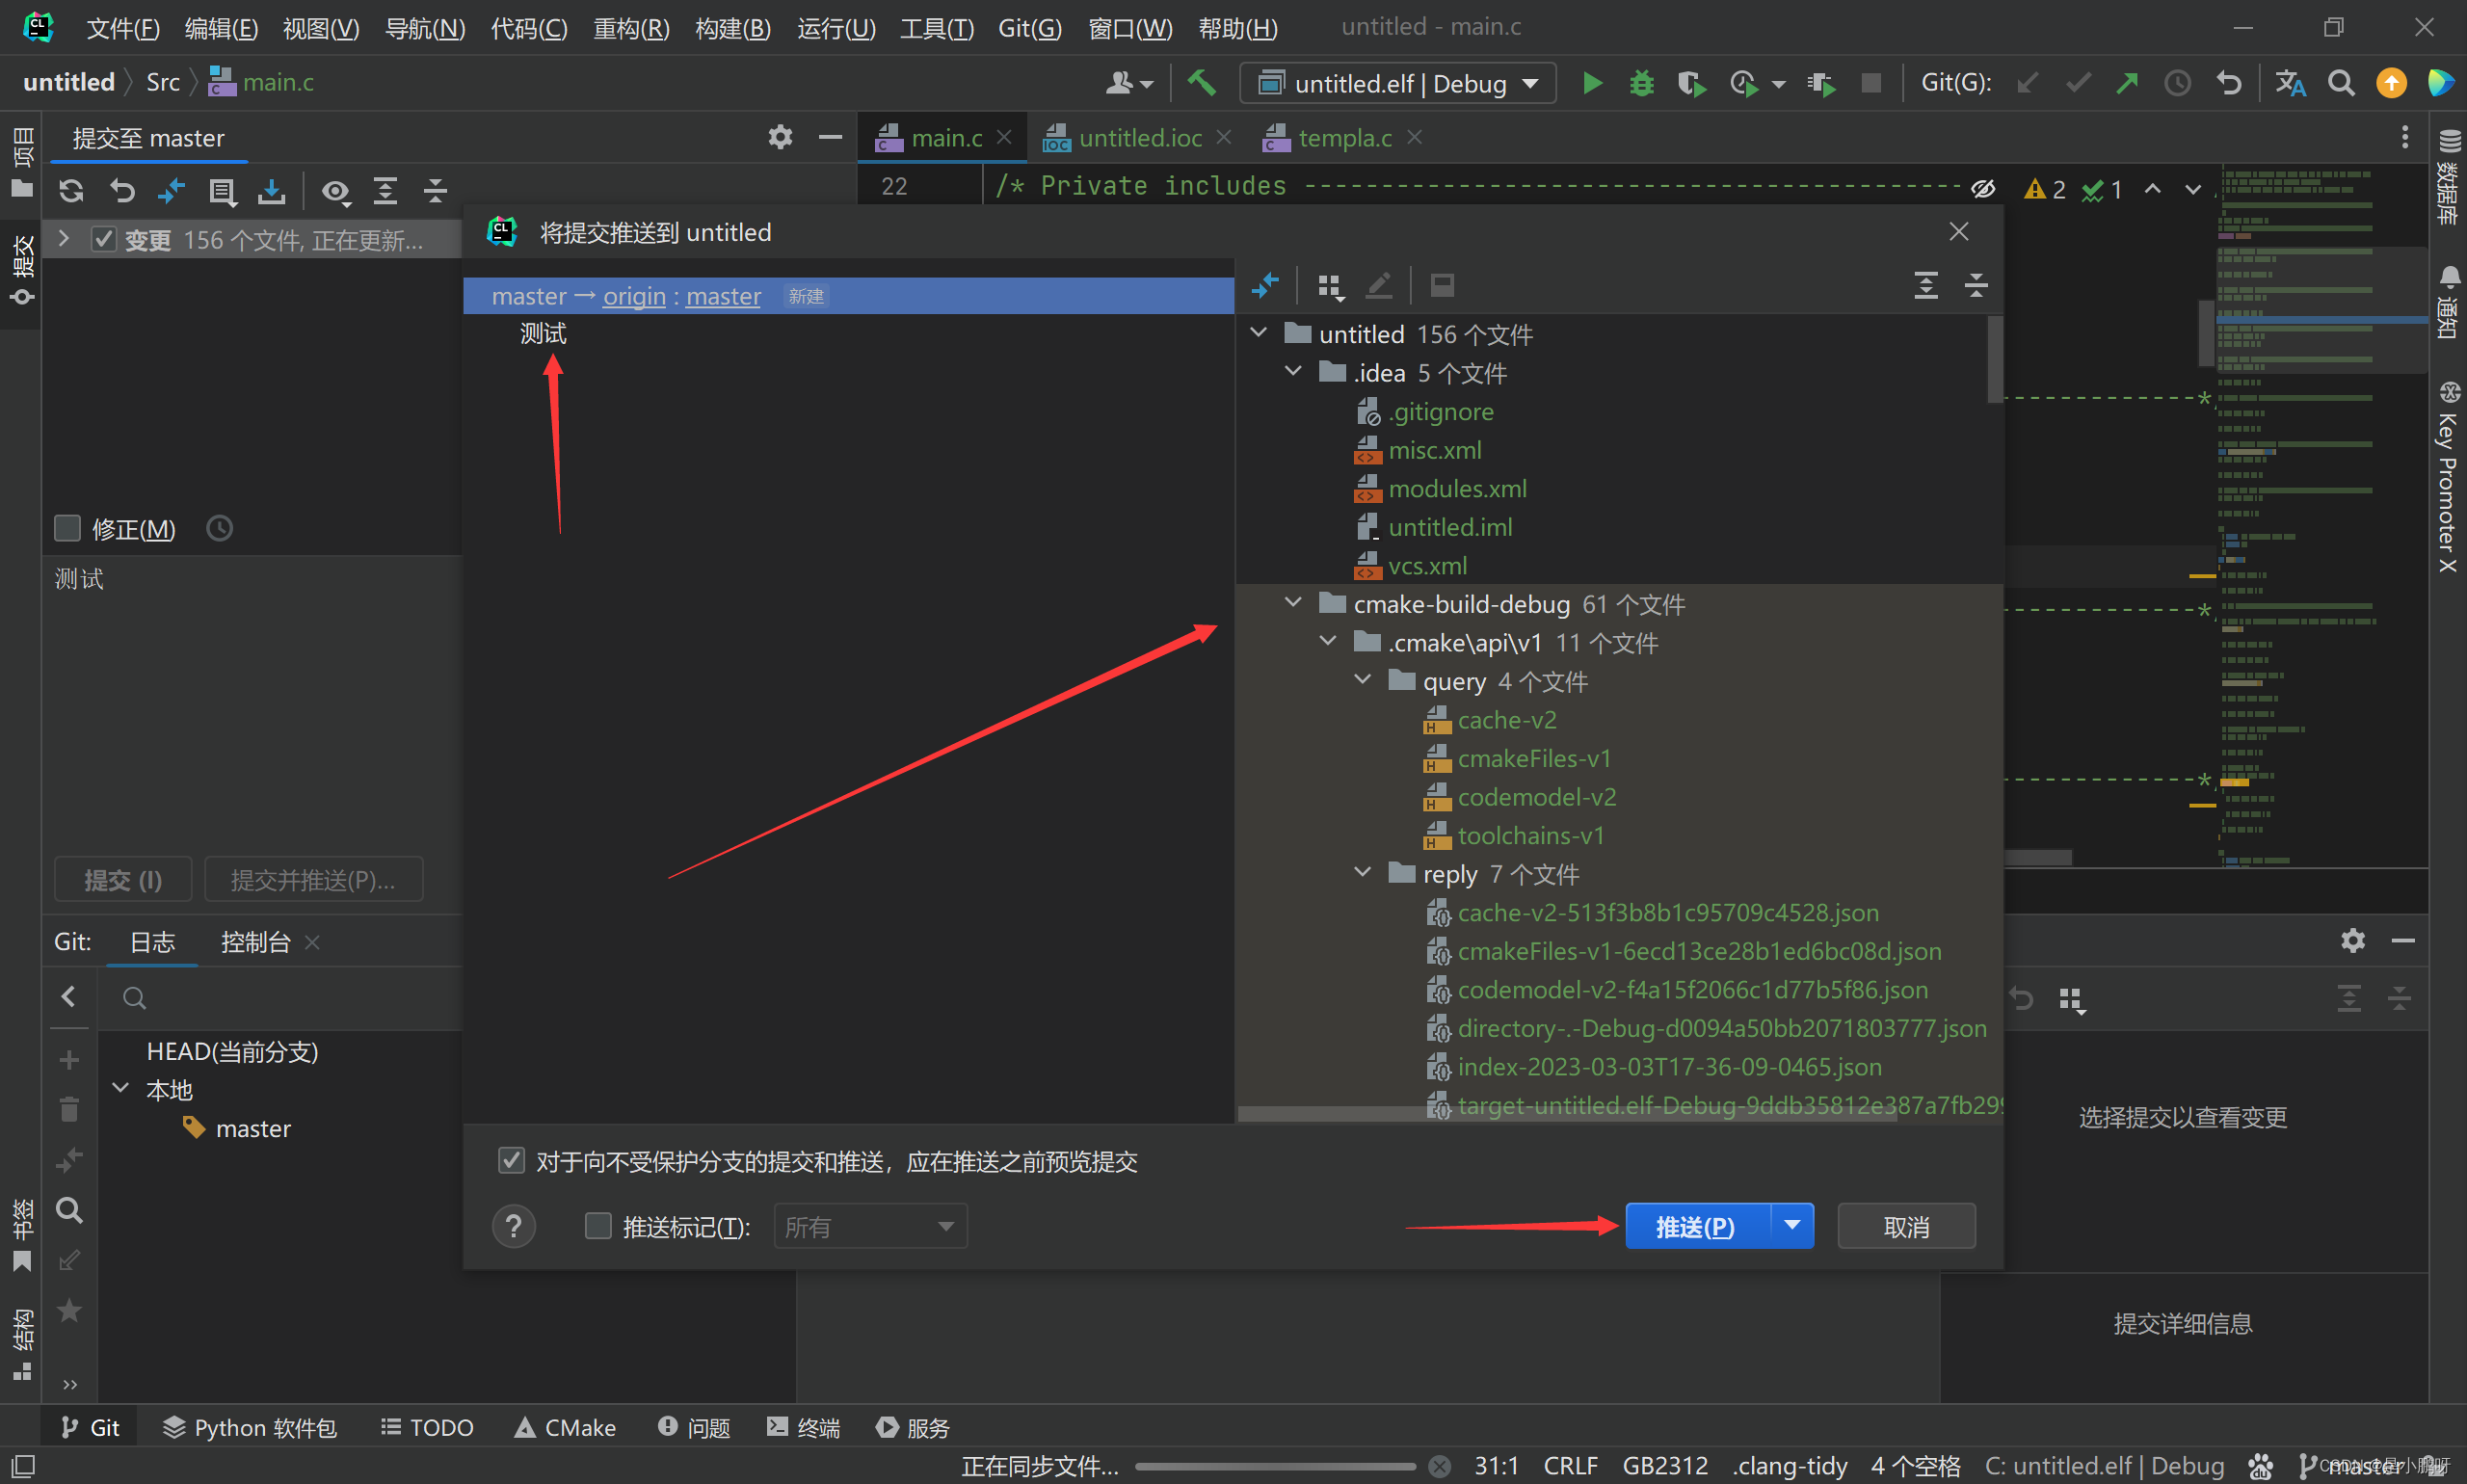Enable the 推送标记(T) checkbox
The width and height of the screenshot is (2467, 1484).
point(598,1226)
